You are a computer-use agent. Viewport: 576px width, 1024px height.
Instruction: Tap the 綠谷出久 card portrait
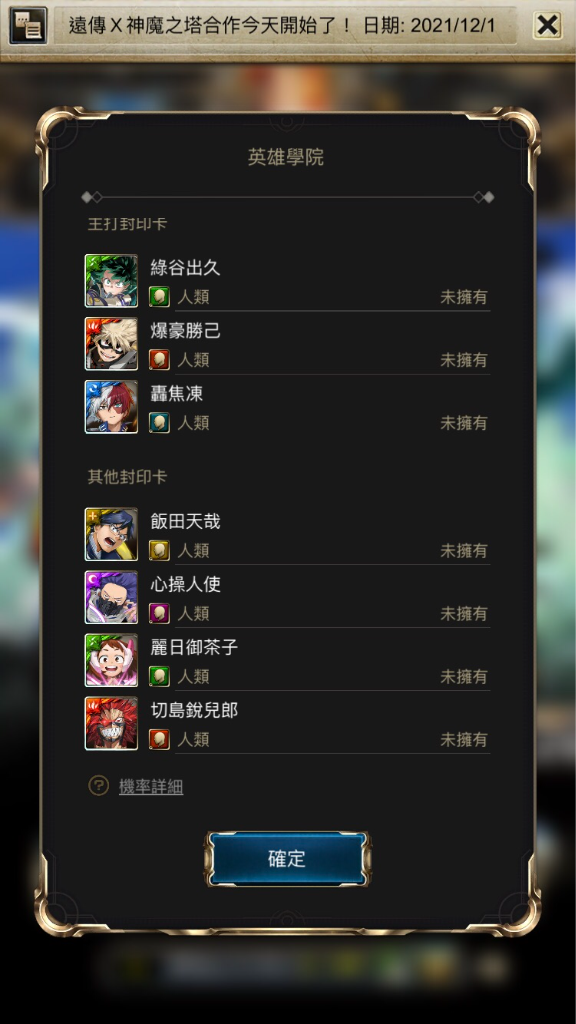tap(111, 281)
